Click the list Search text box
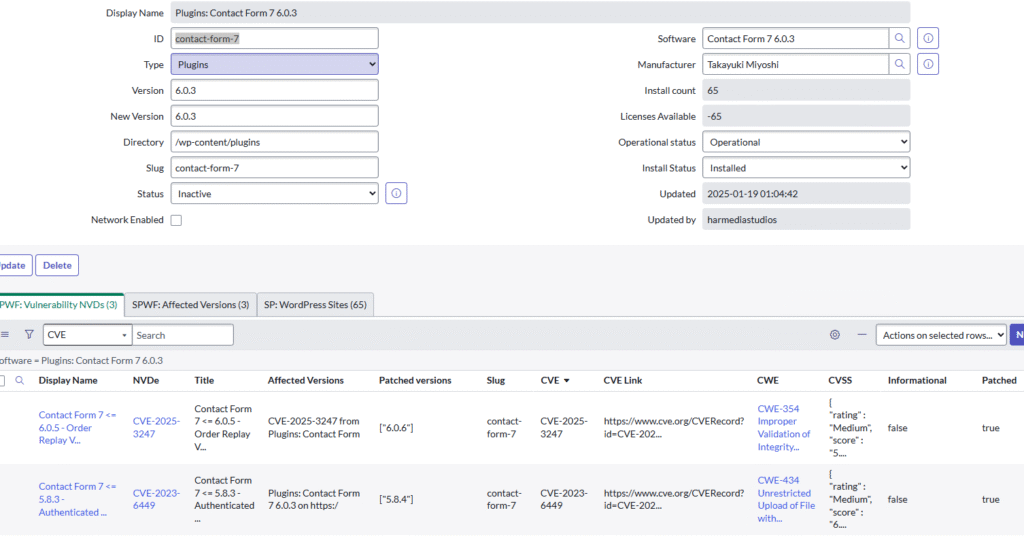1024x538 pixels. tap(183, 335)
